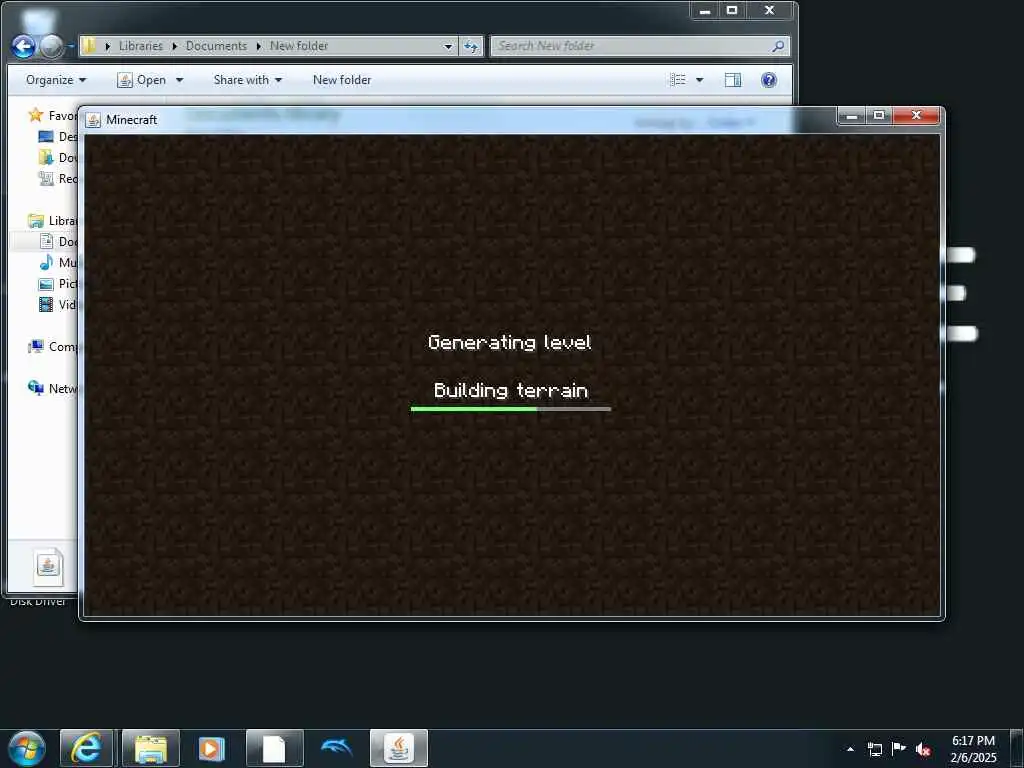Image resolution: width=1024 pixels, height=768 pixels.
Task: Switch to Java Minecraft taskbar icon
Action: click(398, 748)
